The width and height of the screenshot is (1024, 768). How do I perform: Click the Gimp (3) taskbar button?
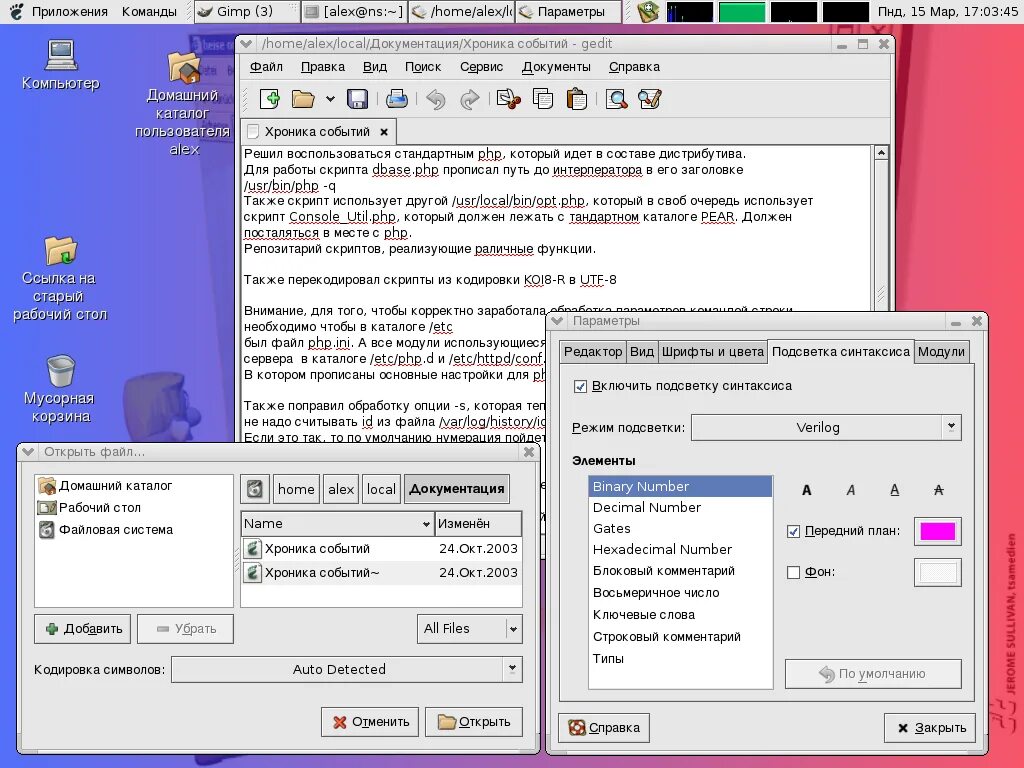[245, 12]
